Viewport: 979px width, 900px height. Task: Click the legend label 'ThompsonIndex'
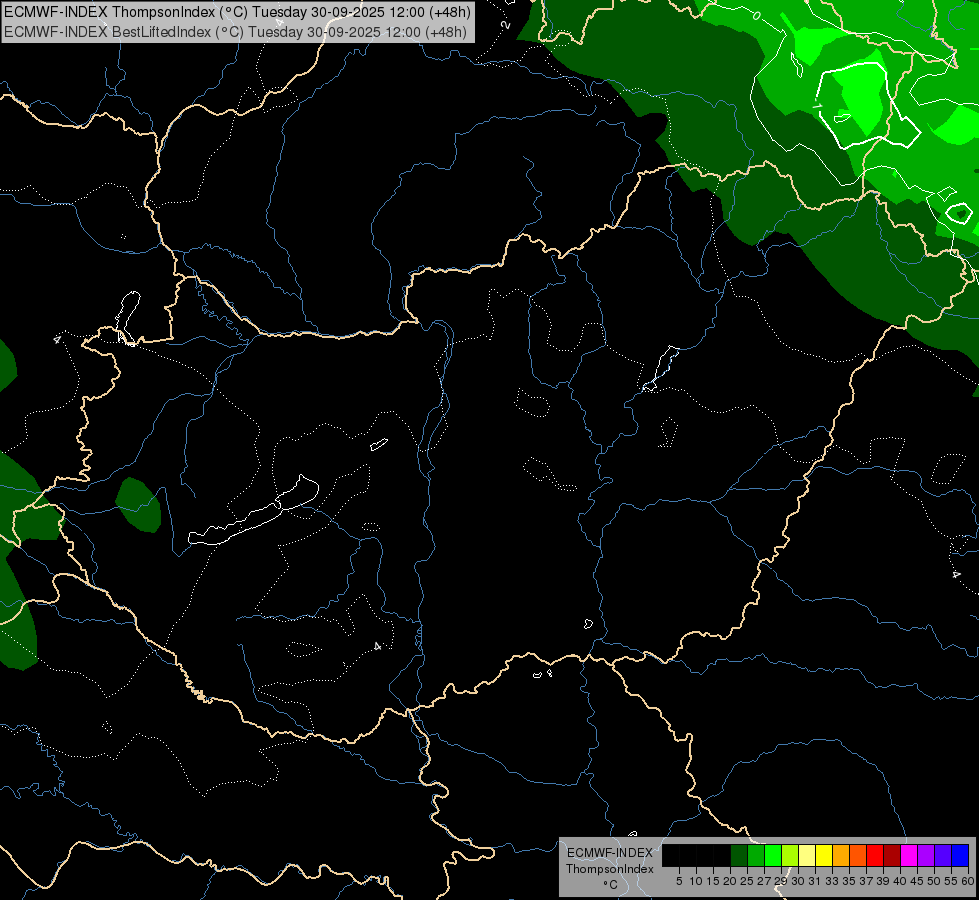click(x=610, y=869)
